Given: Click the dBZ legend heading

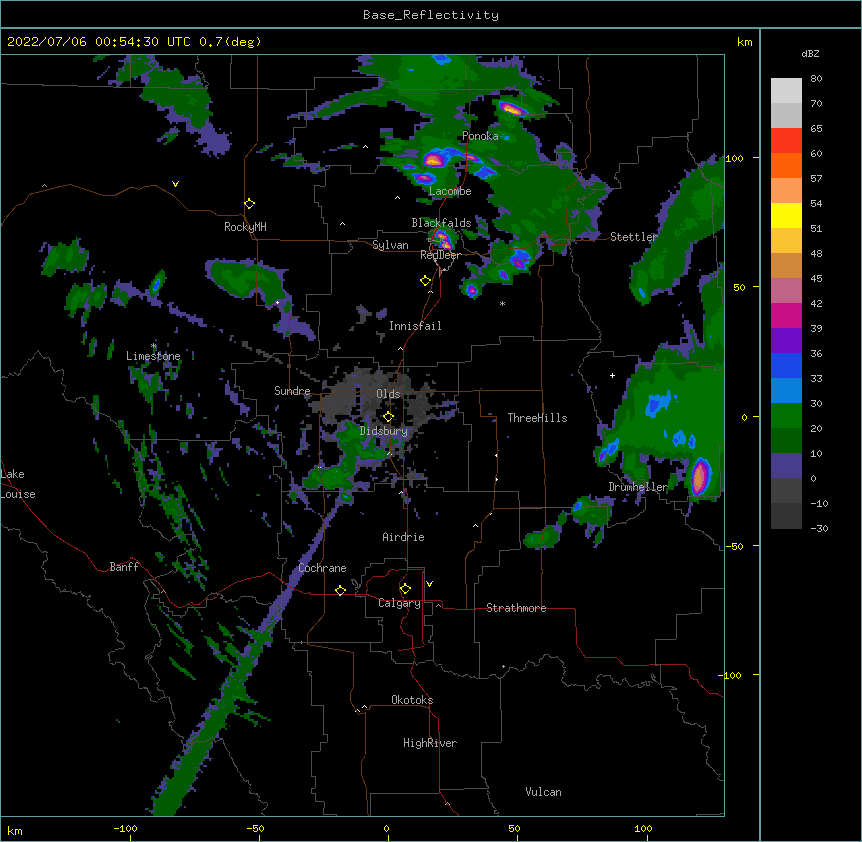Looking at the screenshot, I should [810, 53].
